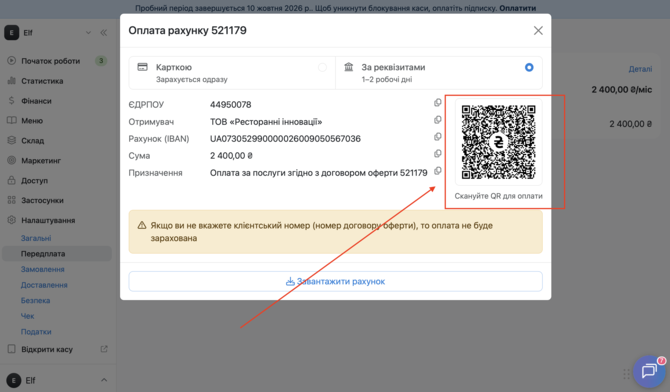Click the Завантажити рахунок button
The image size is (670, 392).
click(x=335, y=281)
